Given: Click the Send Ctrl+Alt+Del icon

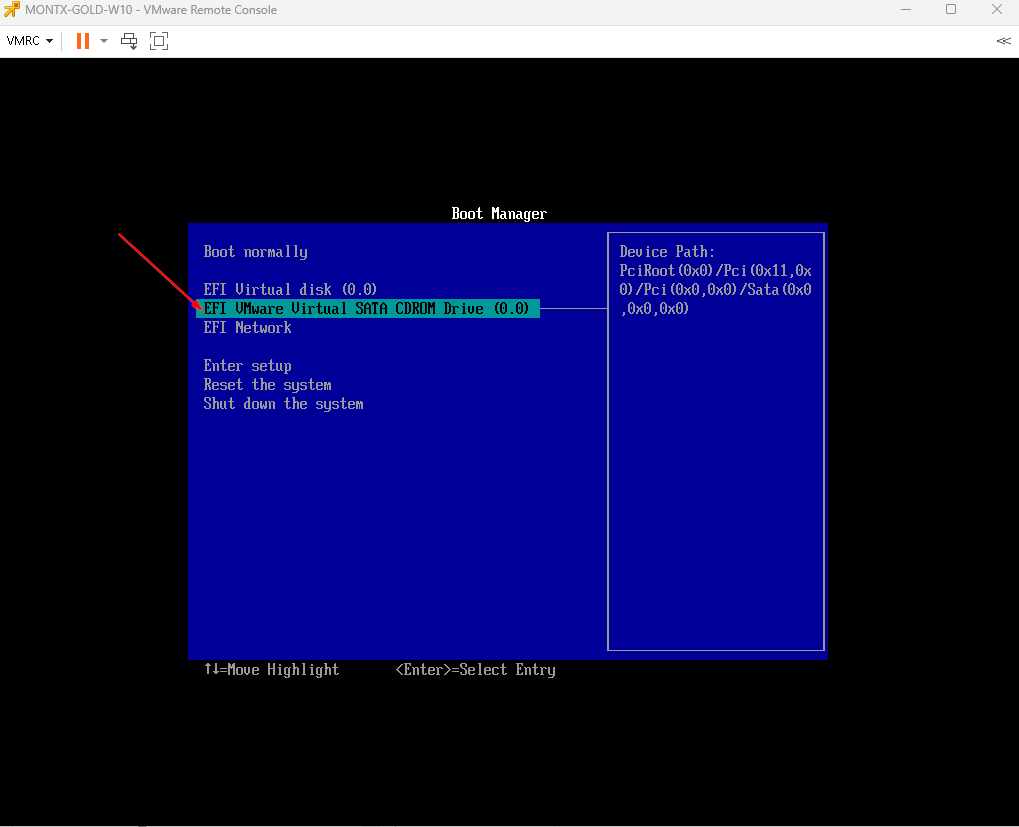Looking at the screenshot, I should (x=129, y=41).
